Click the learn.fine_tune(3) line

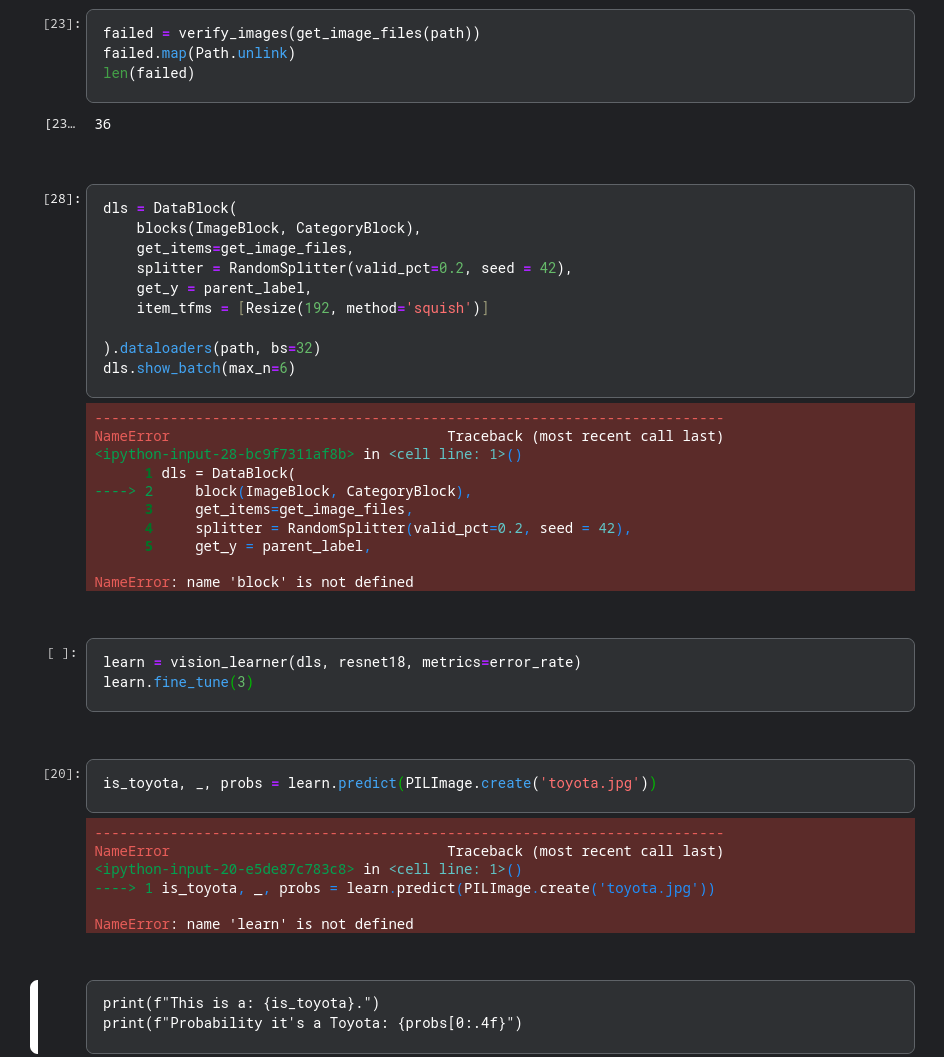(178, 682)
